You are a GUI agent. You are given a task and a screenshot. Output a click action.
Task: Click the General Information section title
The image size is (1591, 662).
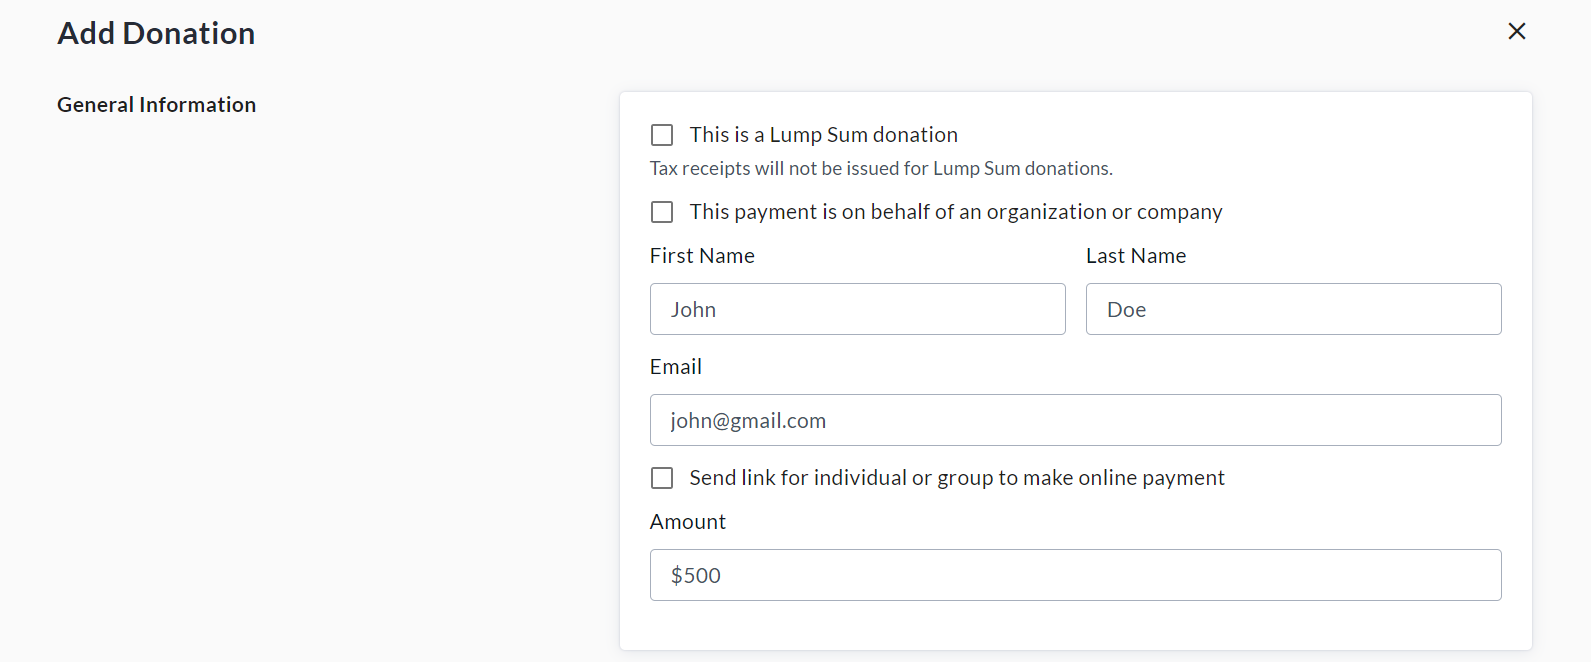pyautogui.click(x=157, y=105)
